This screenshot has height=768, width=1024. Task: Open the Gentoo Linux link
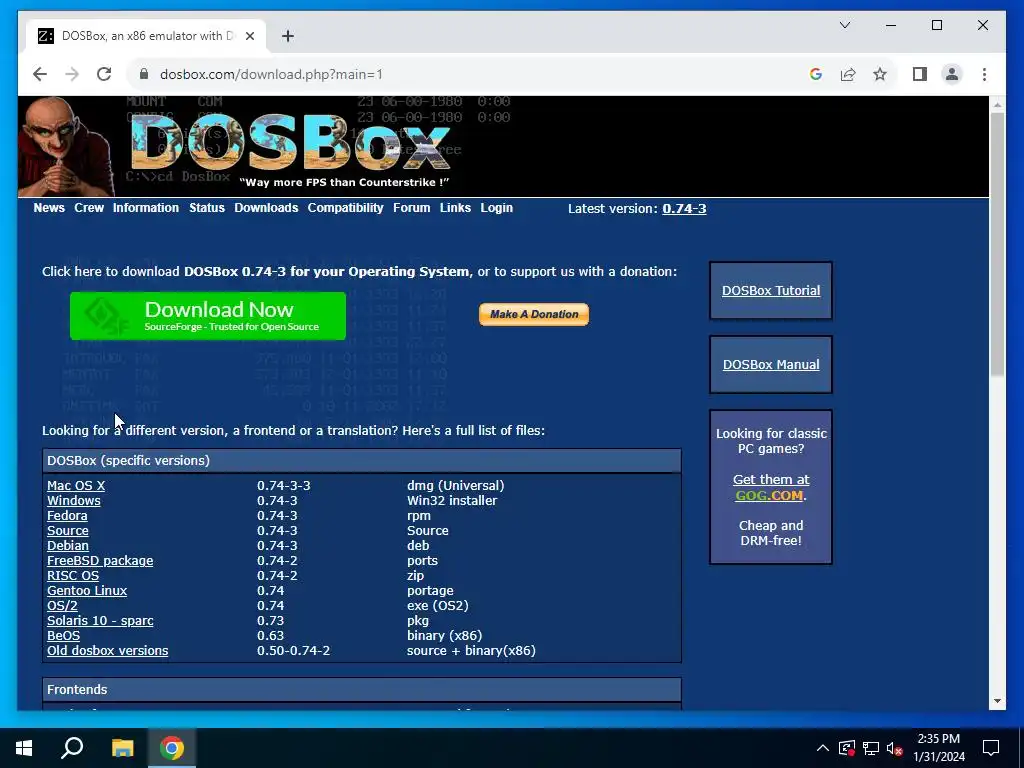point(87,590)
